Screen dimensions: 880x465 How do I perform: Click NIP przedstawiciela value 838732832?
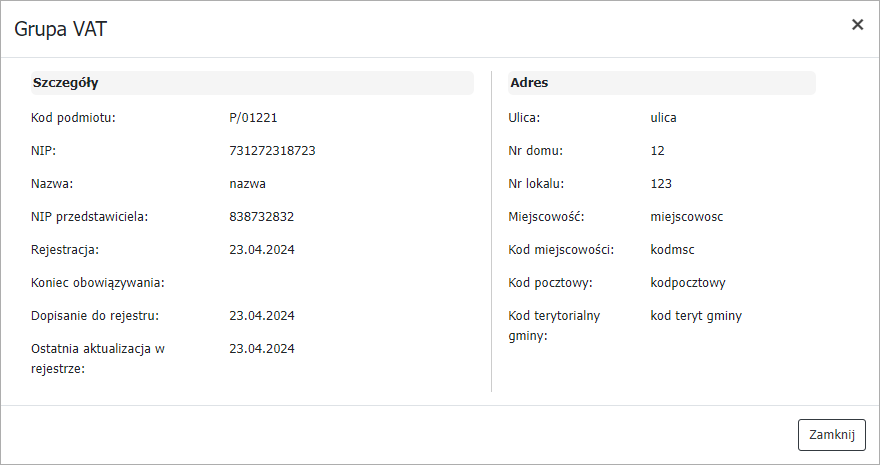point(261,217)
